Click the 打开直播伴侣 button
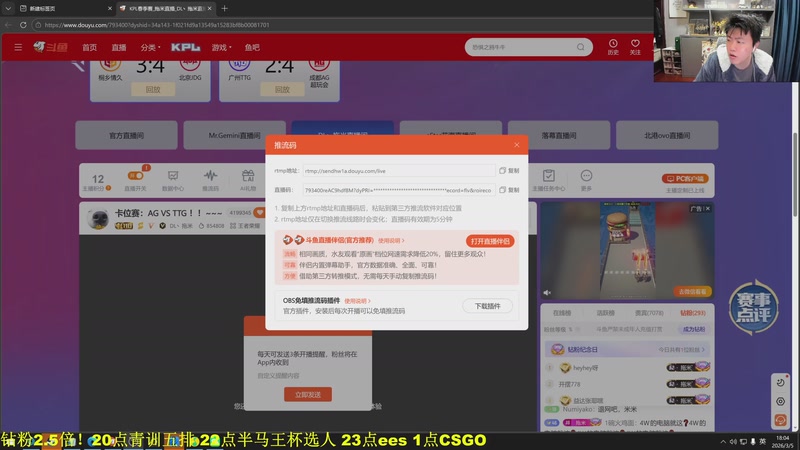800x450 pixels. pos(490,241)
